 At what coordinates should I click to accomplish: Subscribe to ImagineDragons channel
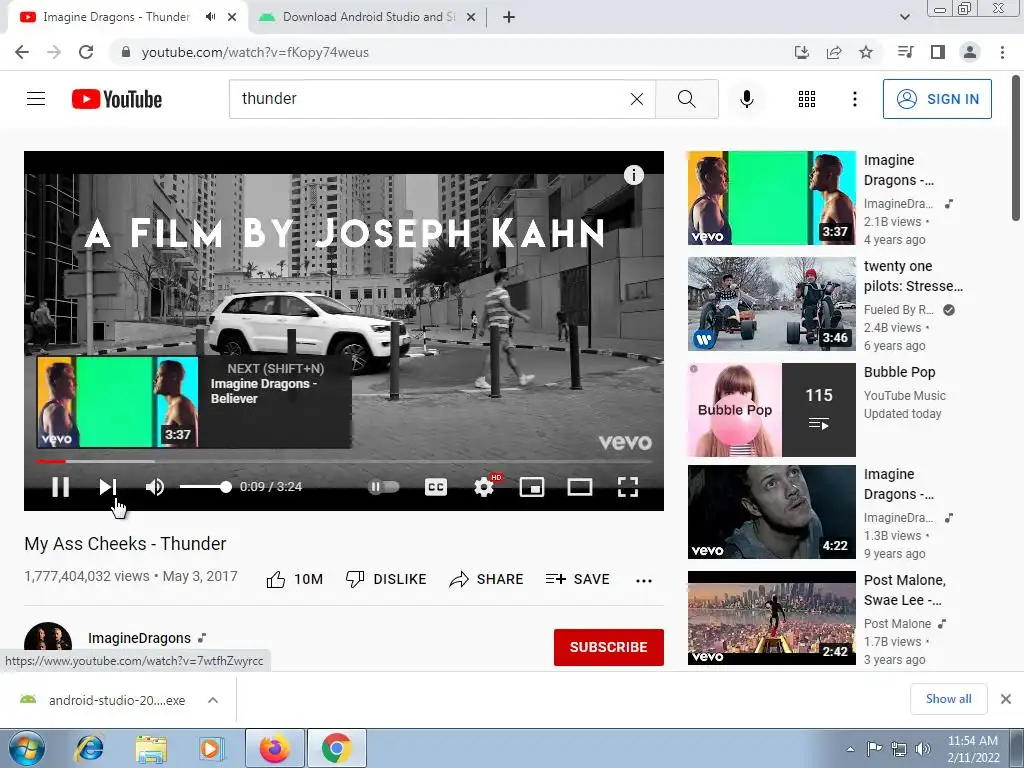(609, 647)
